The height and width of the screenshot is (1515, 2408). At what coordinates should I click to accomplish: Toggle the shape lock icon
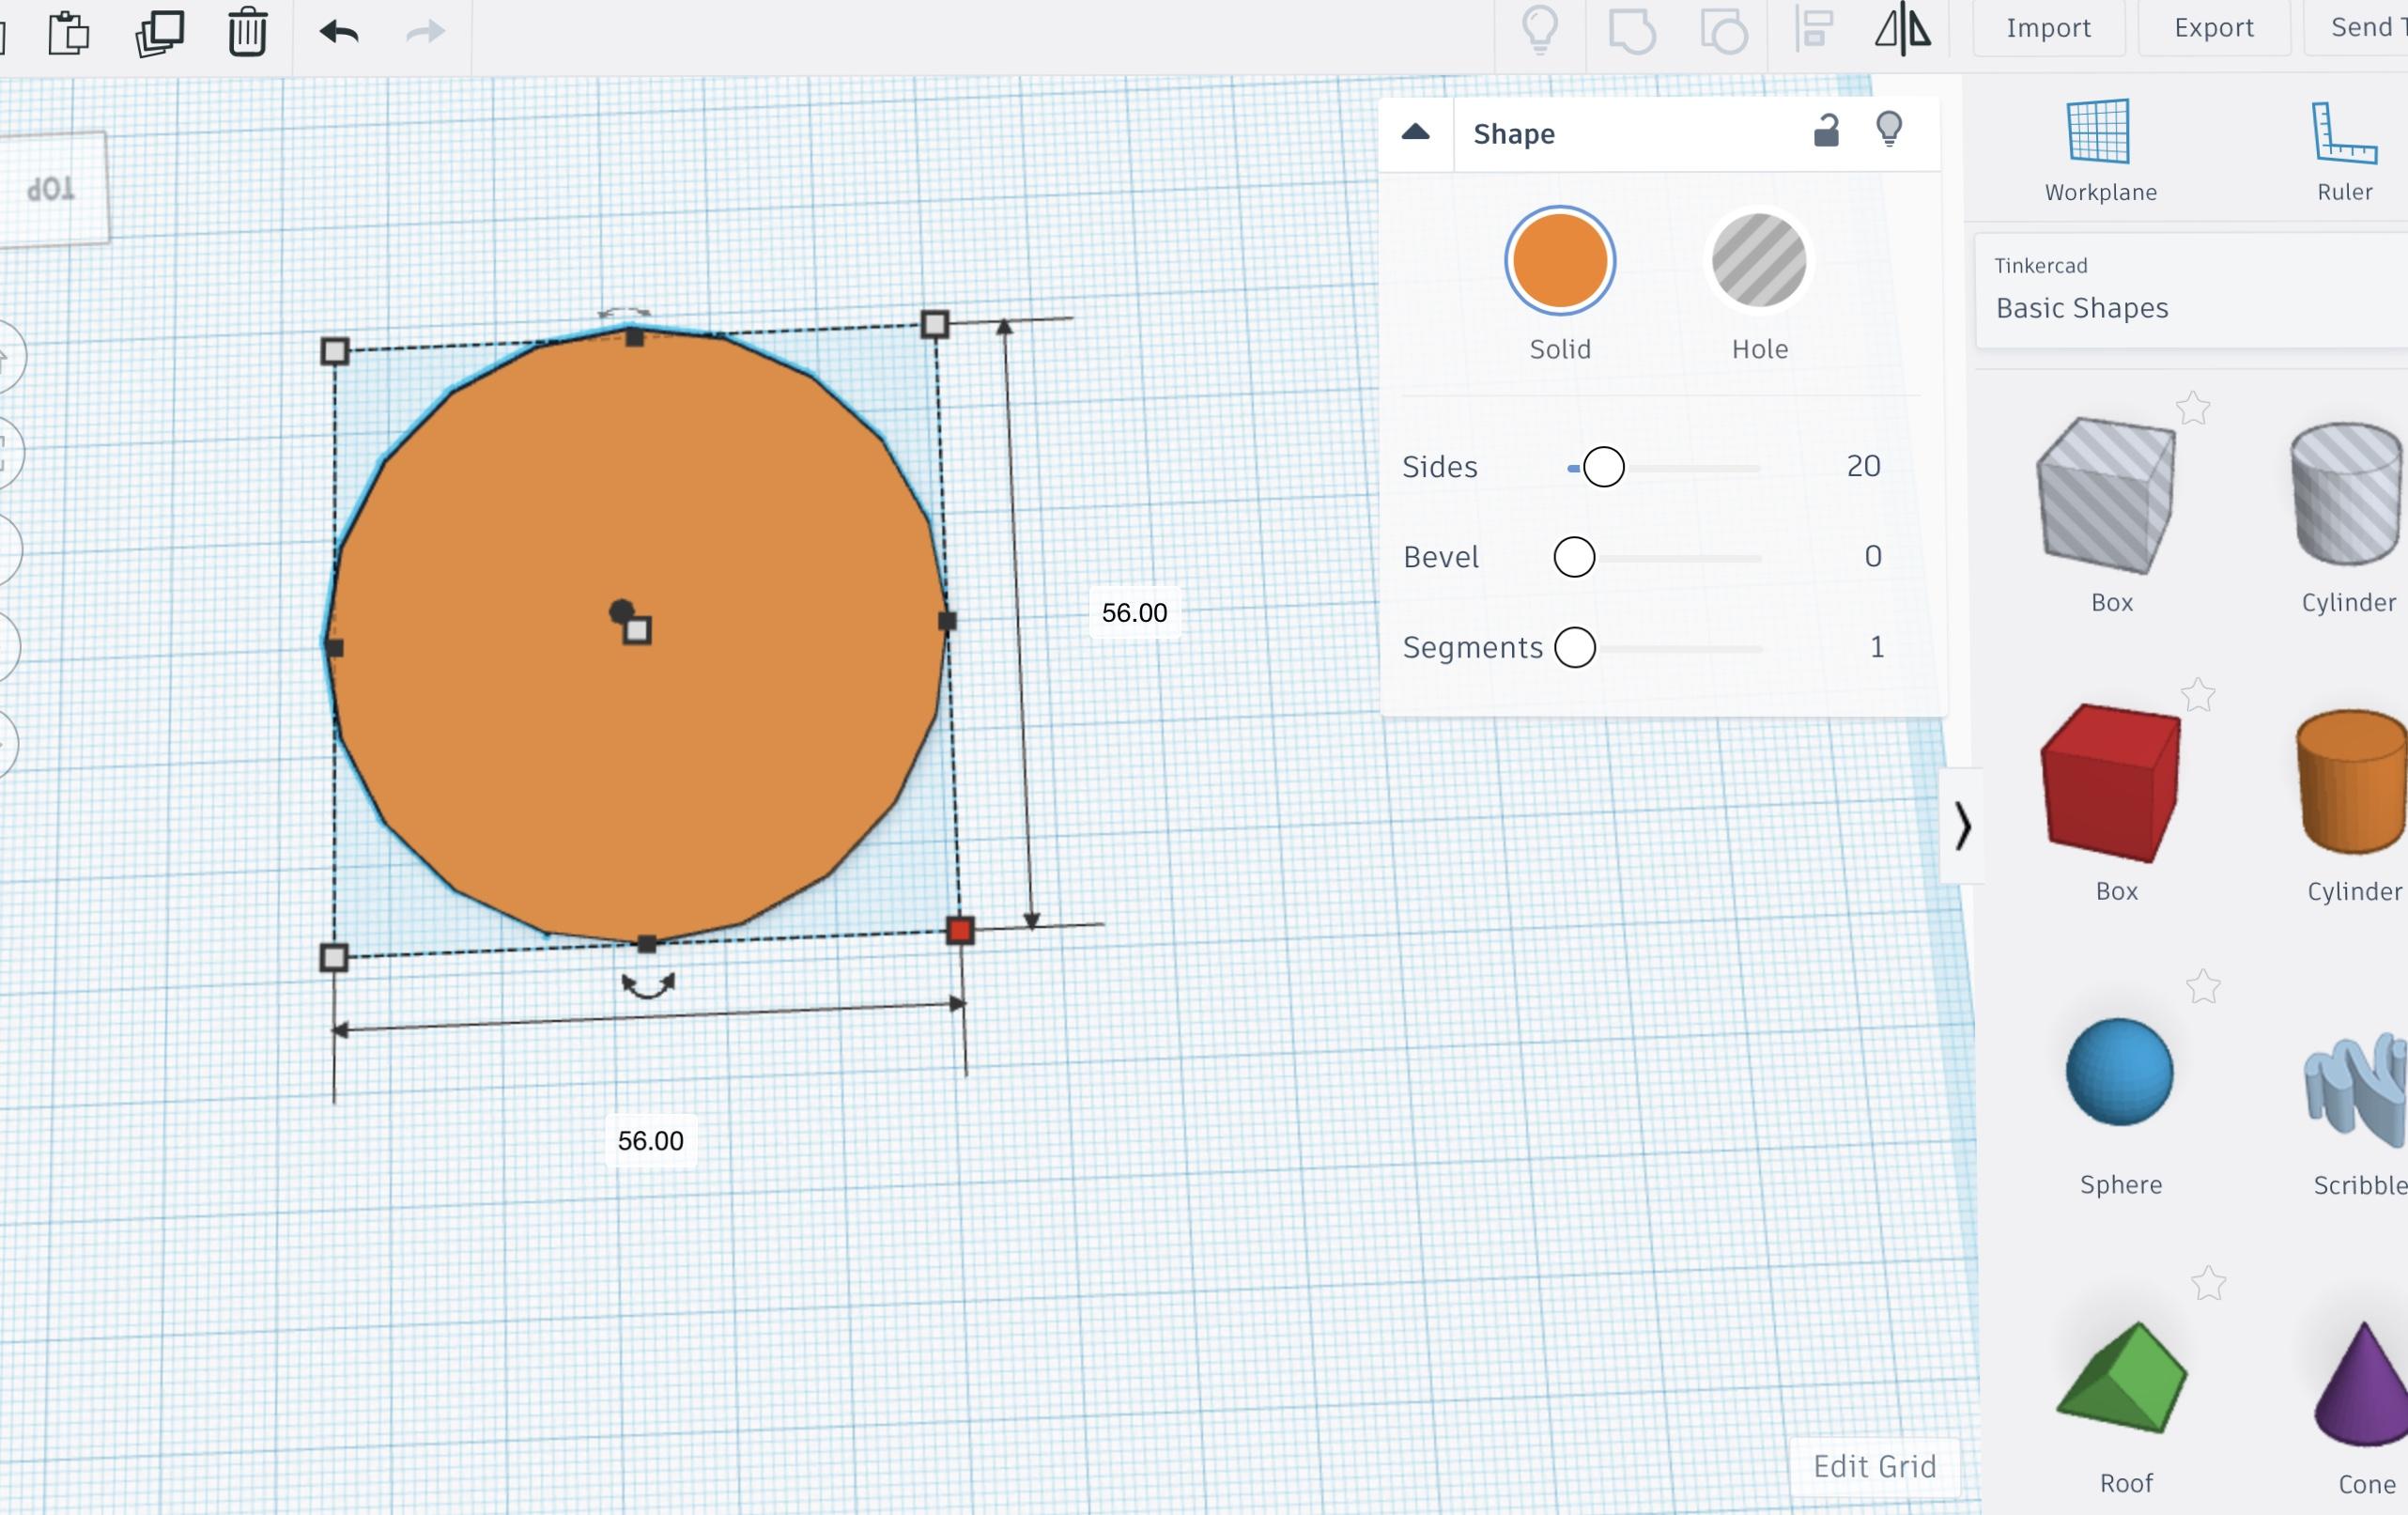click(1827, 130)
